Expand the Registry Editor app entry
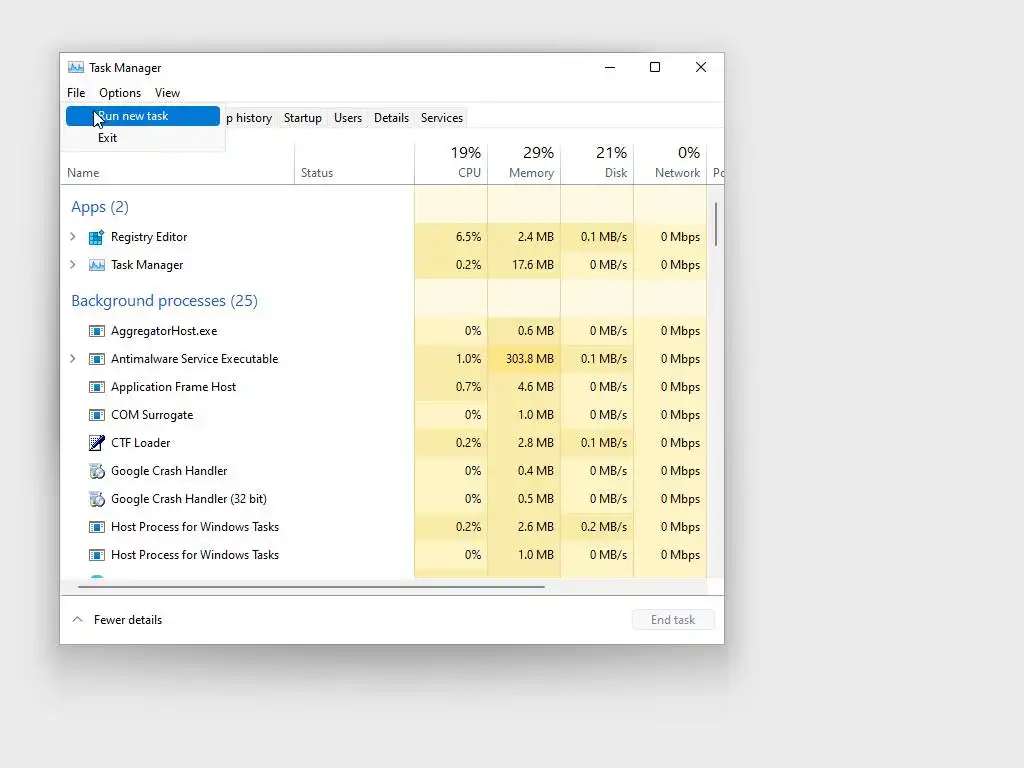This screenshot has height=768, width=1024. [73, 237]
